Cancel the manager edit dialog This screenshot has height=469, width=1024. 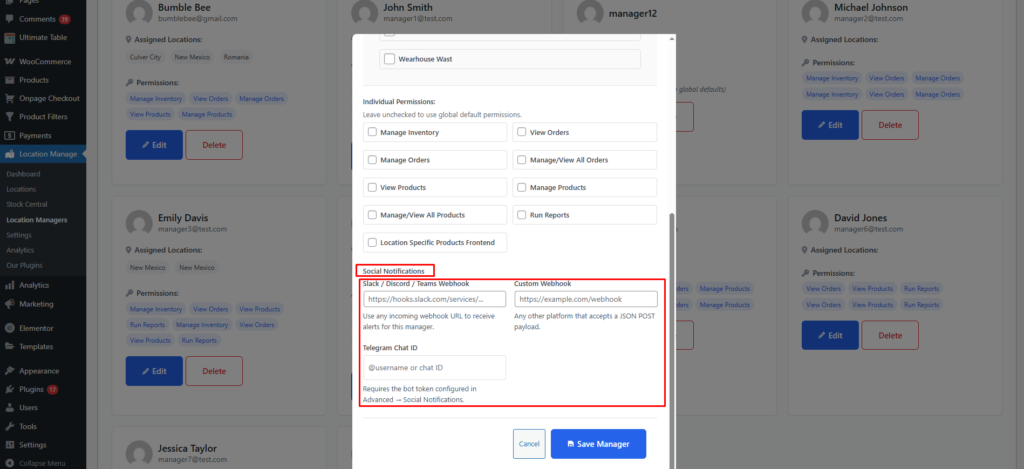click(529, 443)
